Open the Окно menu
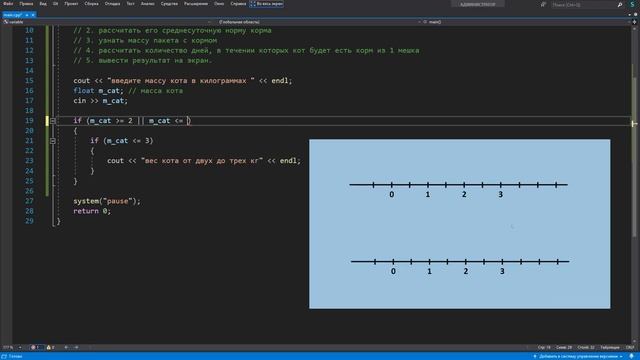The width and height of the screenshot is (640, 360). pos(219,4)
